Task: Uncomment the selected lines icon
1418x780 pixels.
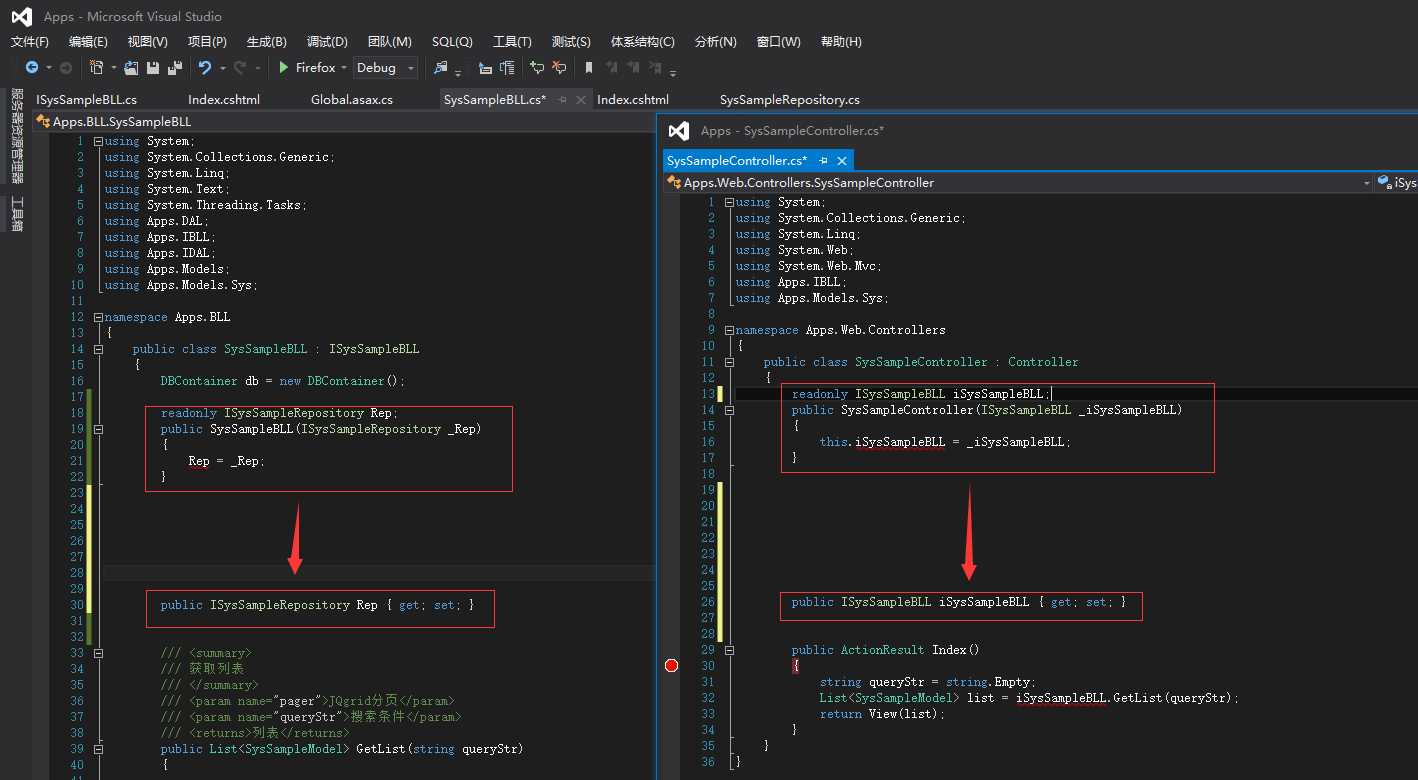Action: click(x=559, y=68)
